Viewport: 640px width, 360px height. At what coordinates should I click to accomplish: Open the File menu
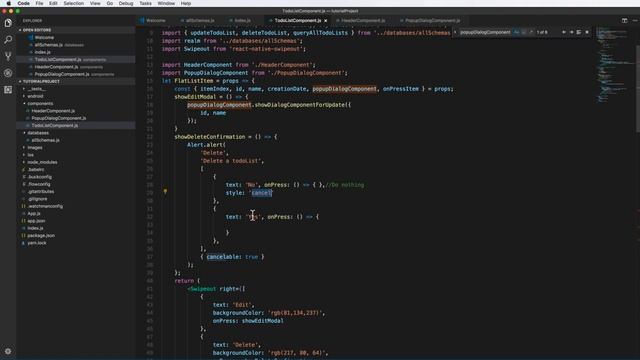point(39,3)
